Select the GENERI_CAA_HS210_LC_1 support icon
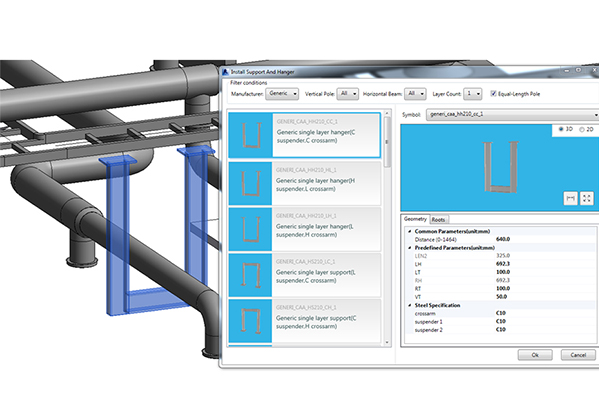599x399 pixels. tap(250, 275)
